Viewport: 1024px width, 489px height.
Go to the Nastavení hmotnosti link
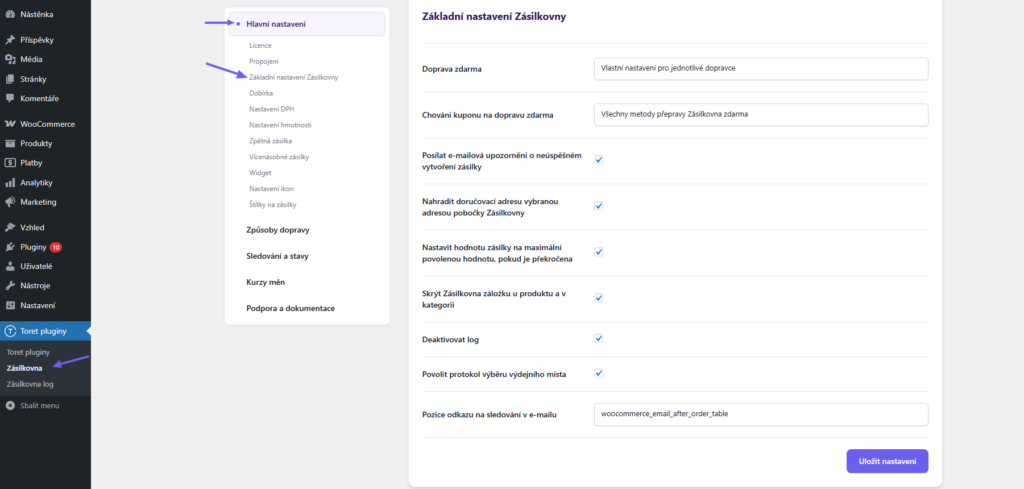tap(280, 125)
